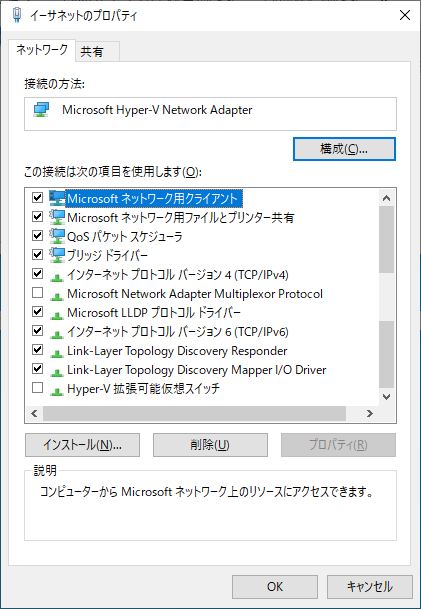Click the QoS パケット スケジューラ item icon
The image size is (421, 609).
click(57, 236)
